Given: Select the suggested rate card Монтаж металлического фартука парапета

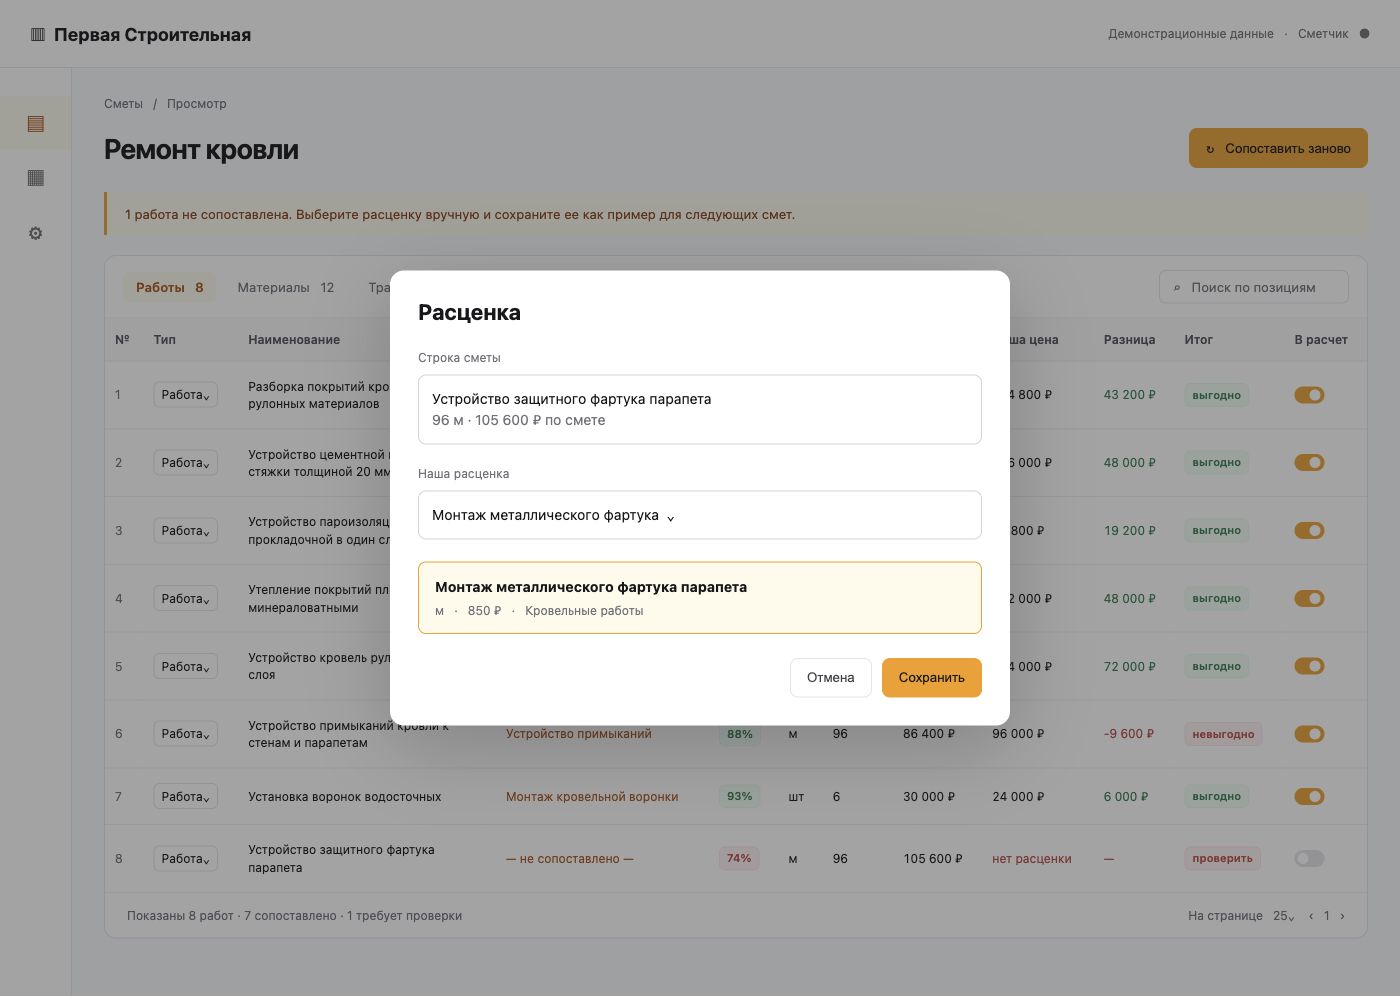Looking at the screenshot, I should click(x=700, y=598).
